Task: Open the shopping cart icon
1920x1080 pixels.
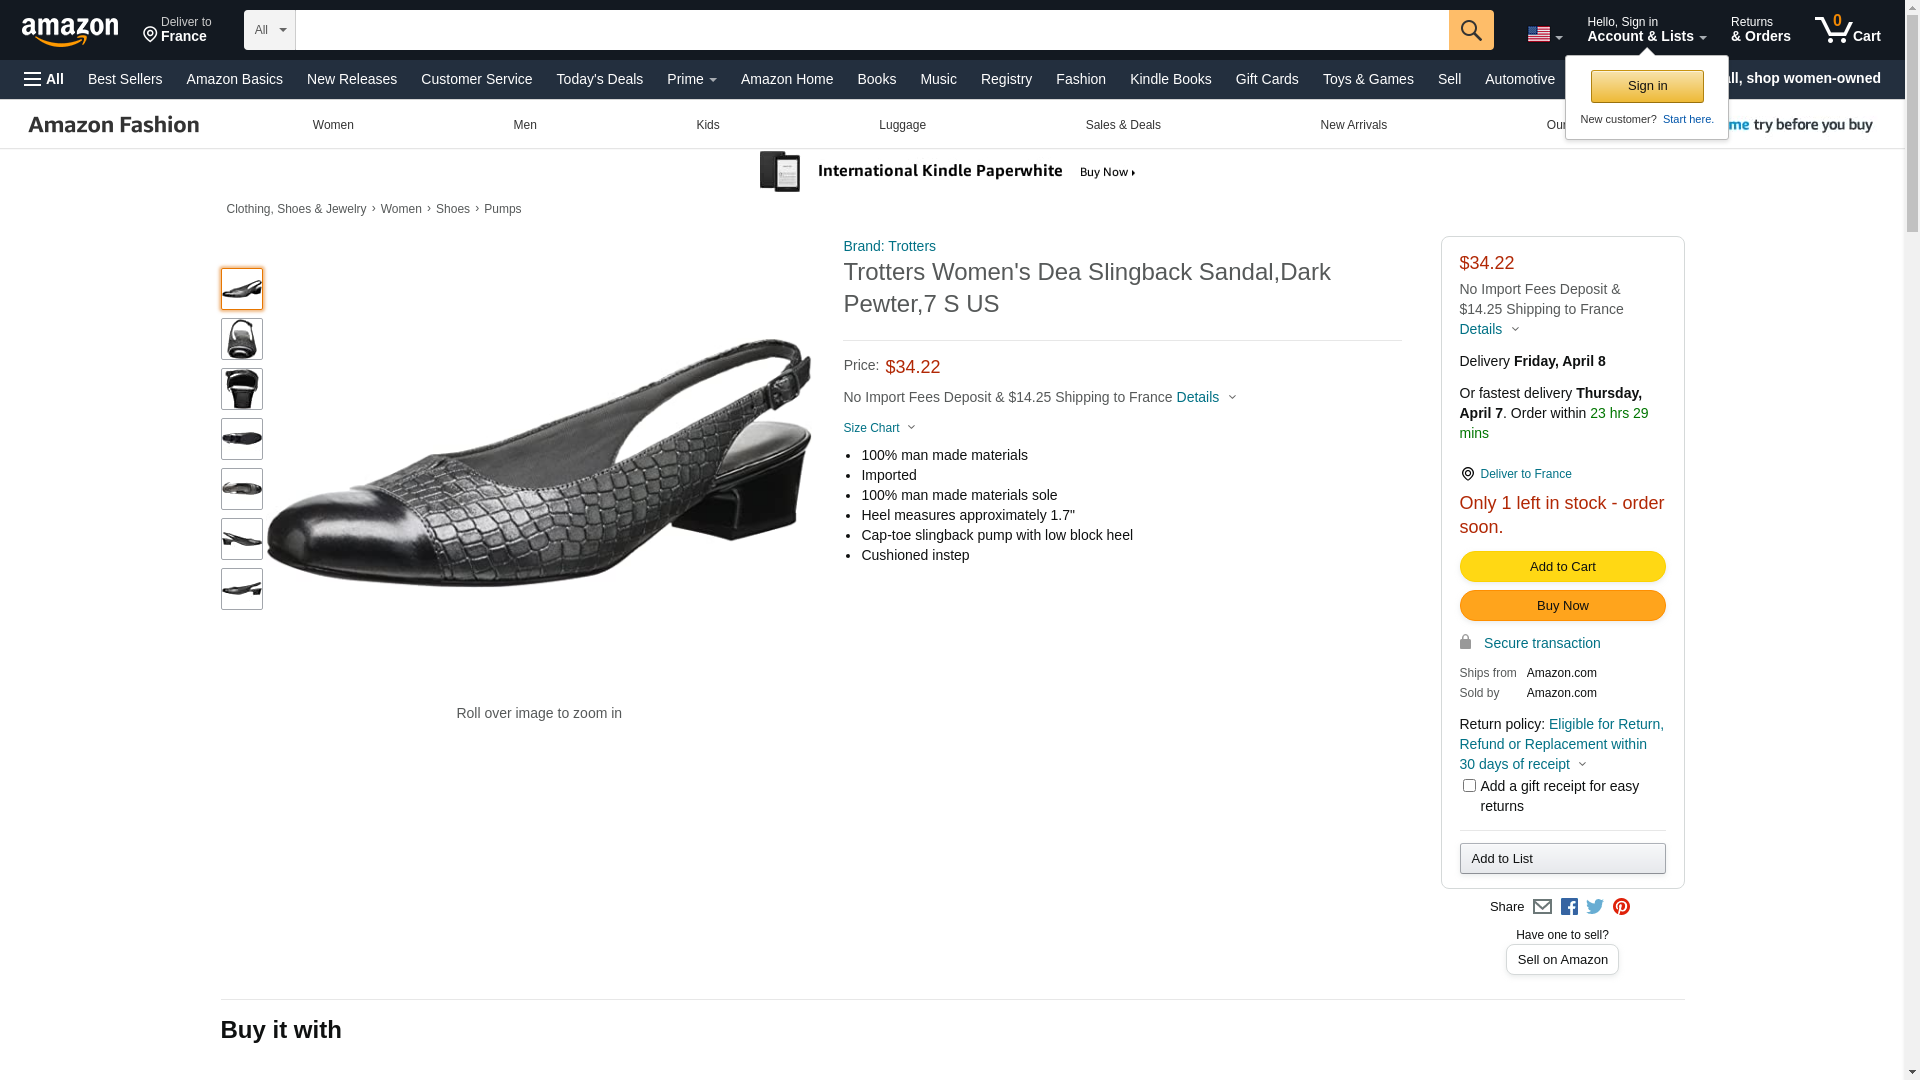Action: point(1847,30)
